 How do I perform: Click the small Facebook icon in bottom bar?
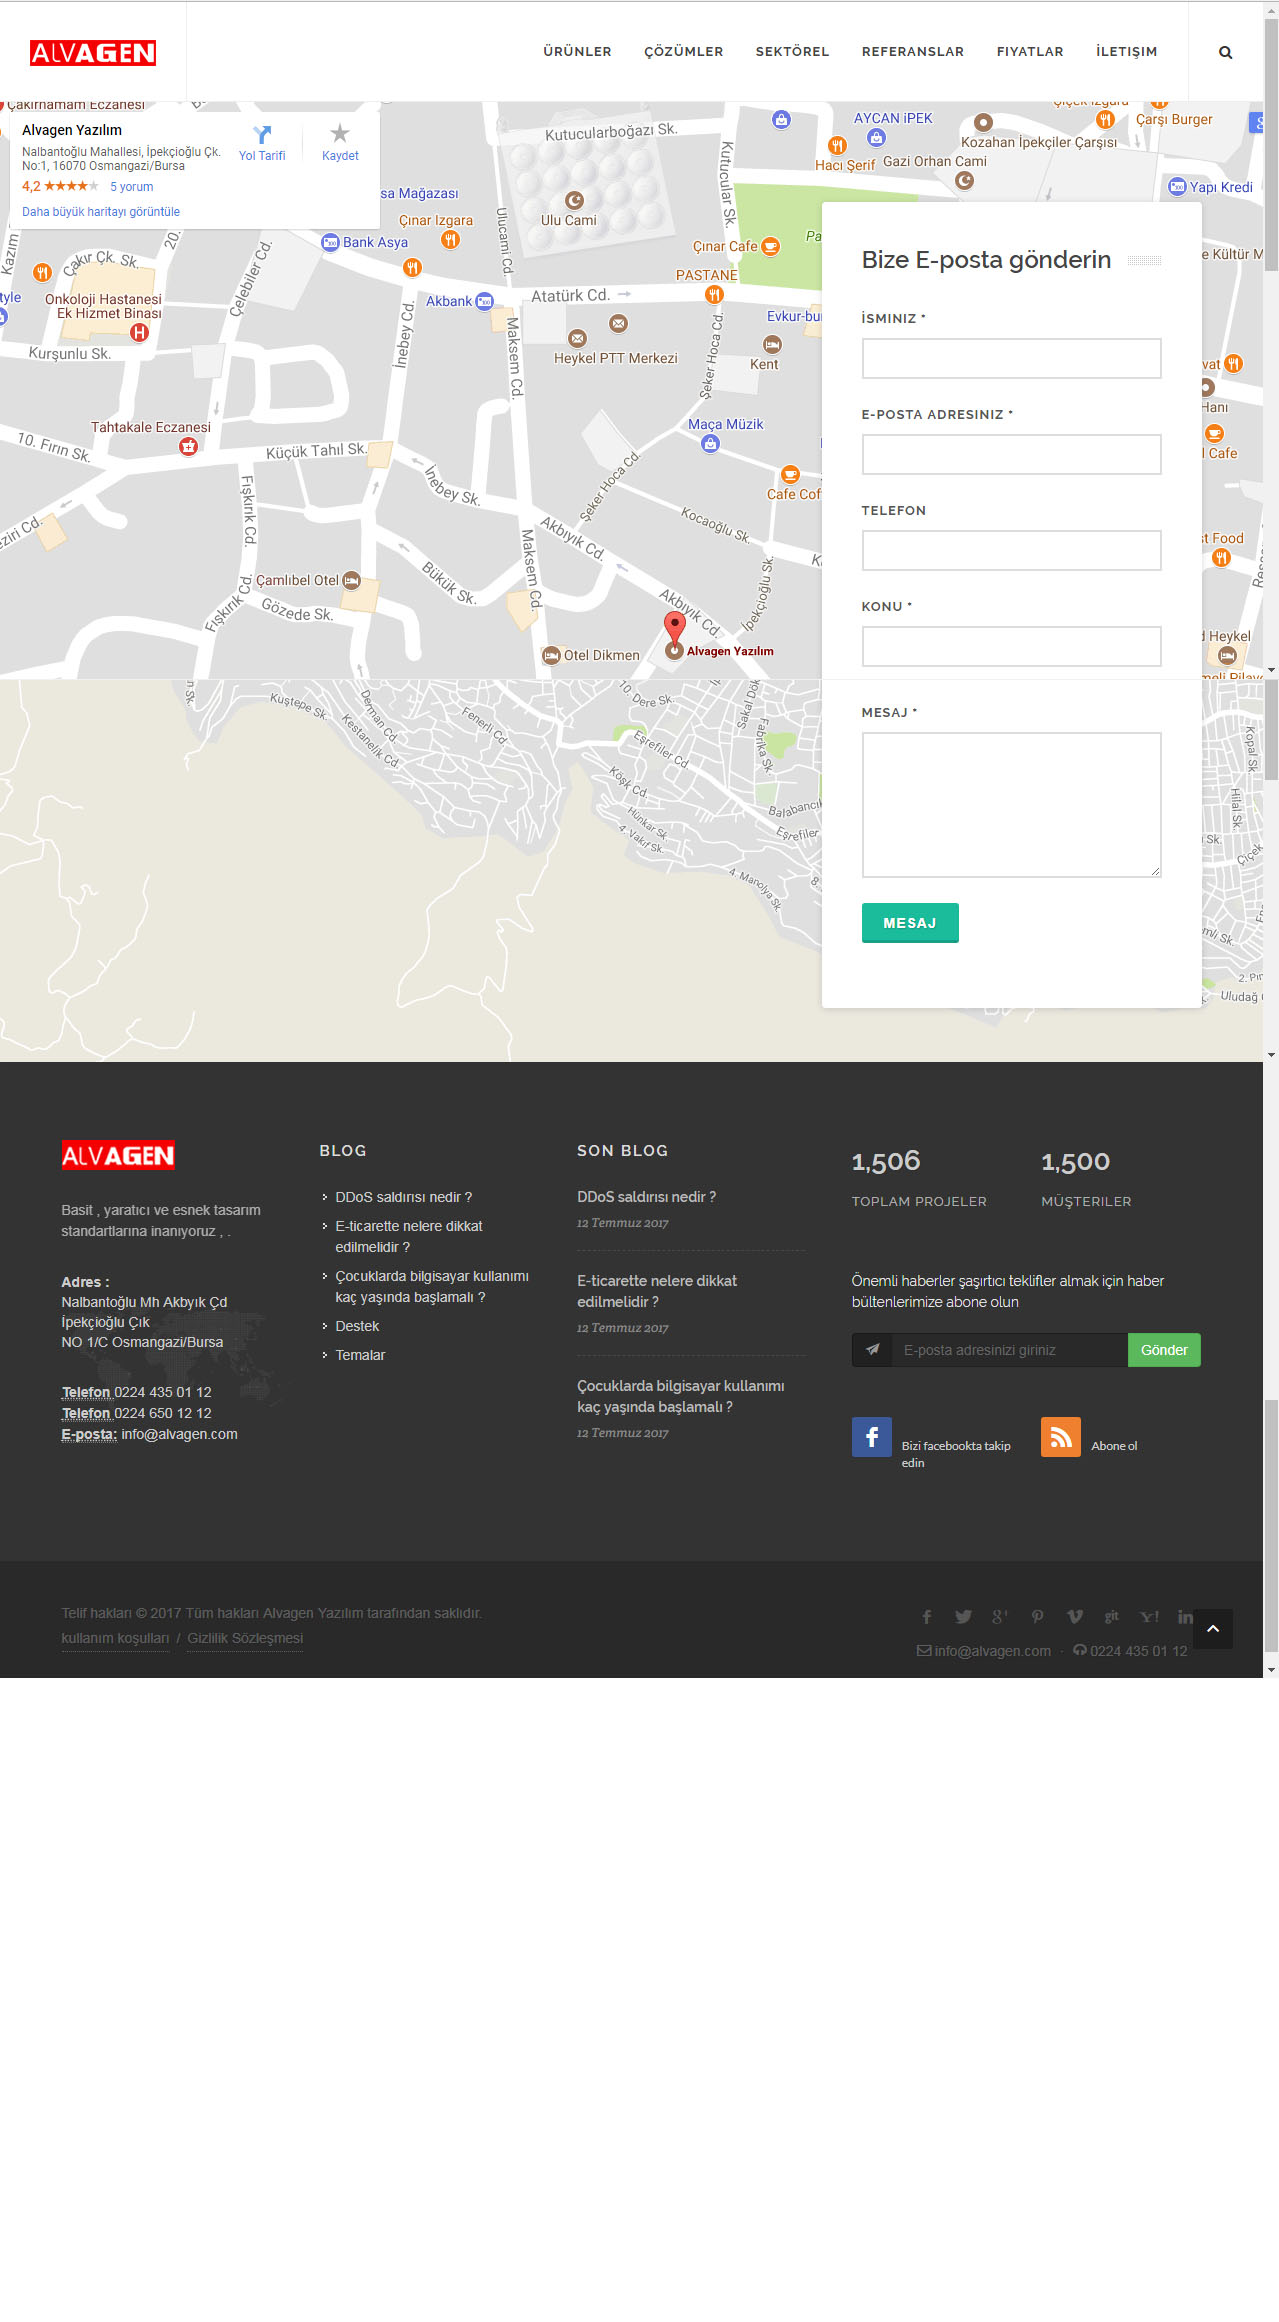927,1617
